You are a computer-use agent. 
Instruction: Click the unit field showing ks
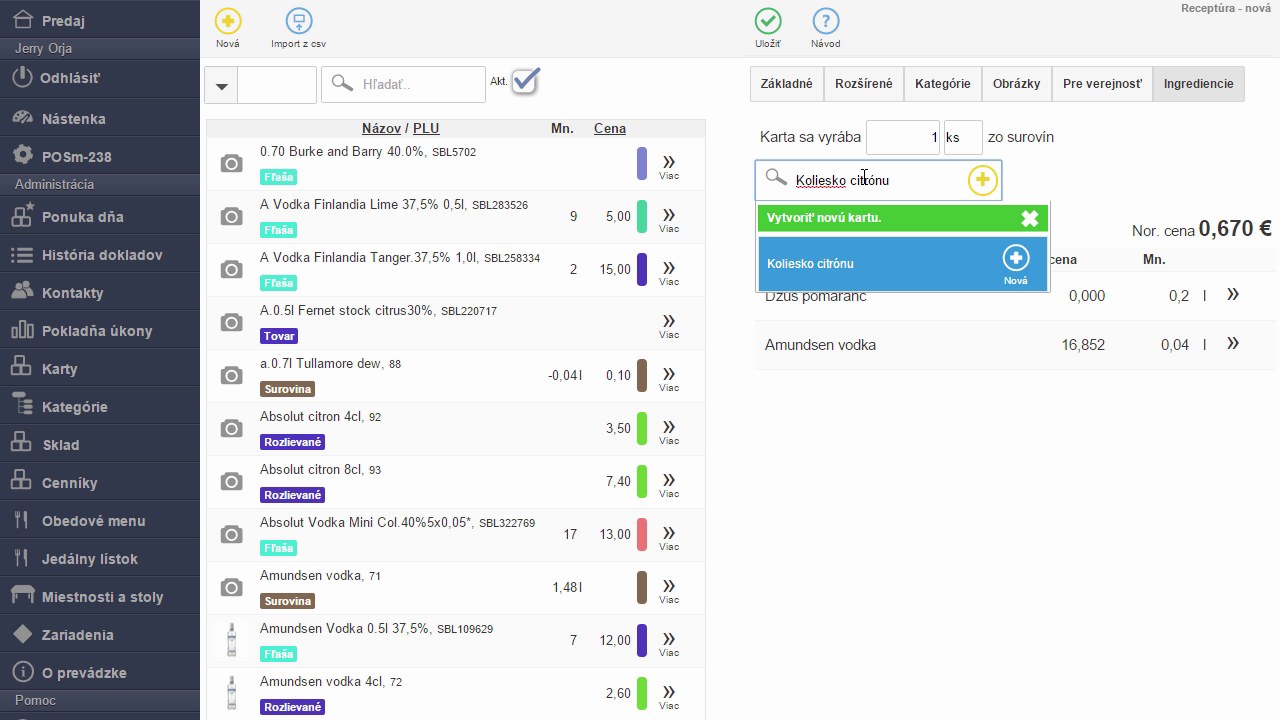click(963, 137)
